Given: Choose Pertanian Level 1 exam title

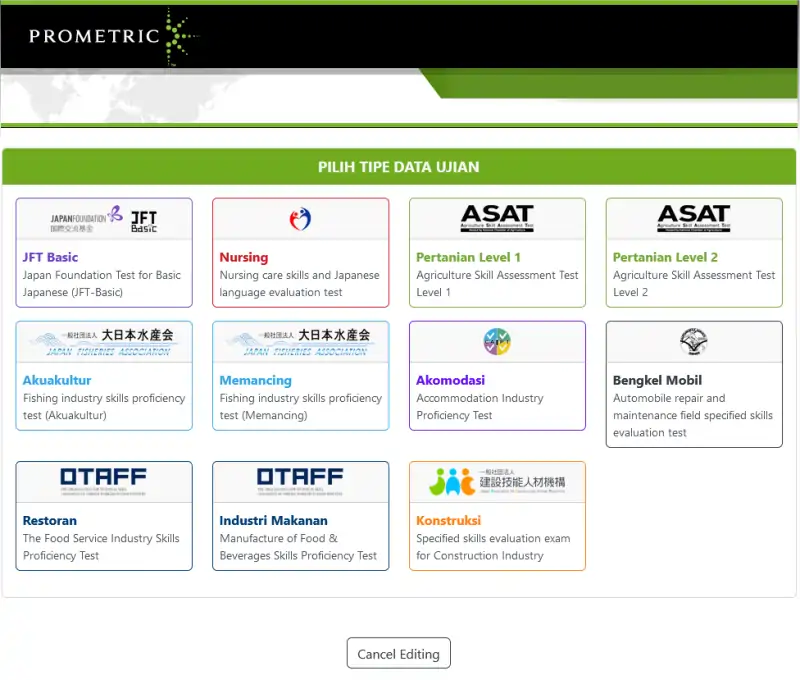Looking at the screenshot, I should click(x=468, y=257).
